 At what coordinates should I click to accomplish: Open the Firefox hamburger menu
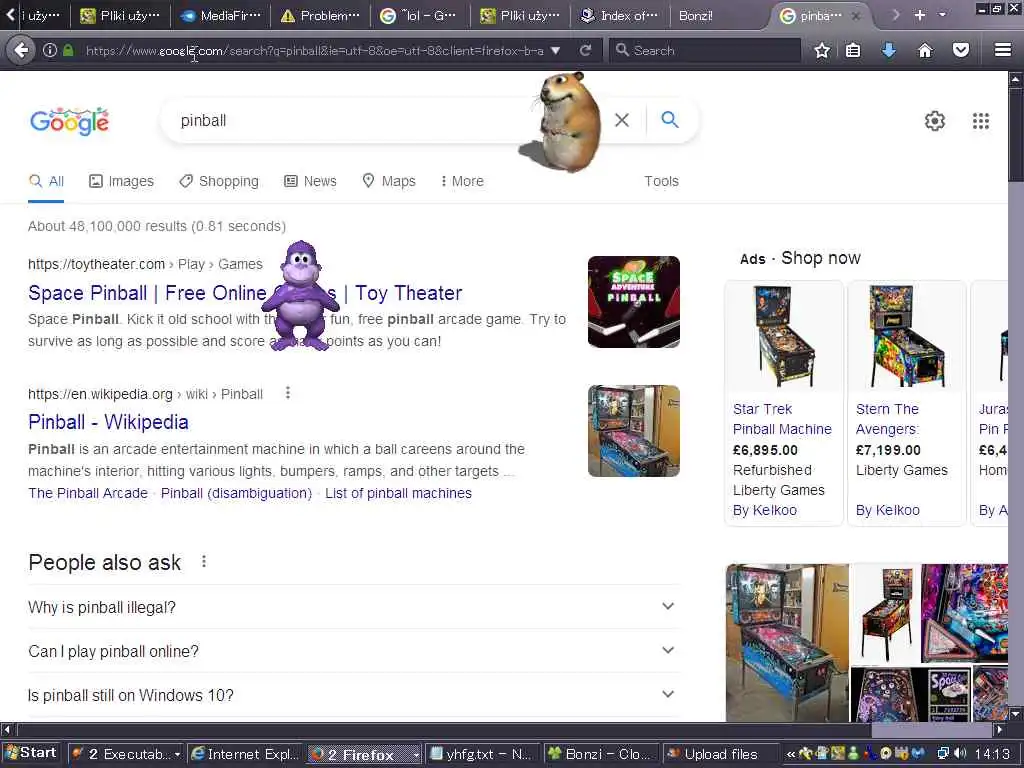tap(1003, 50)
